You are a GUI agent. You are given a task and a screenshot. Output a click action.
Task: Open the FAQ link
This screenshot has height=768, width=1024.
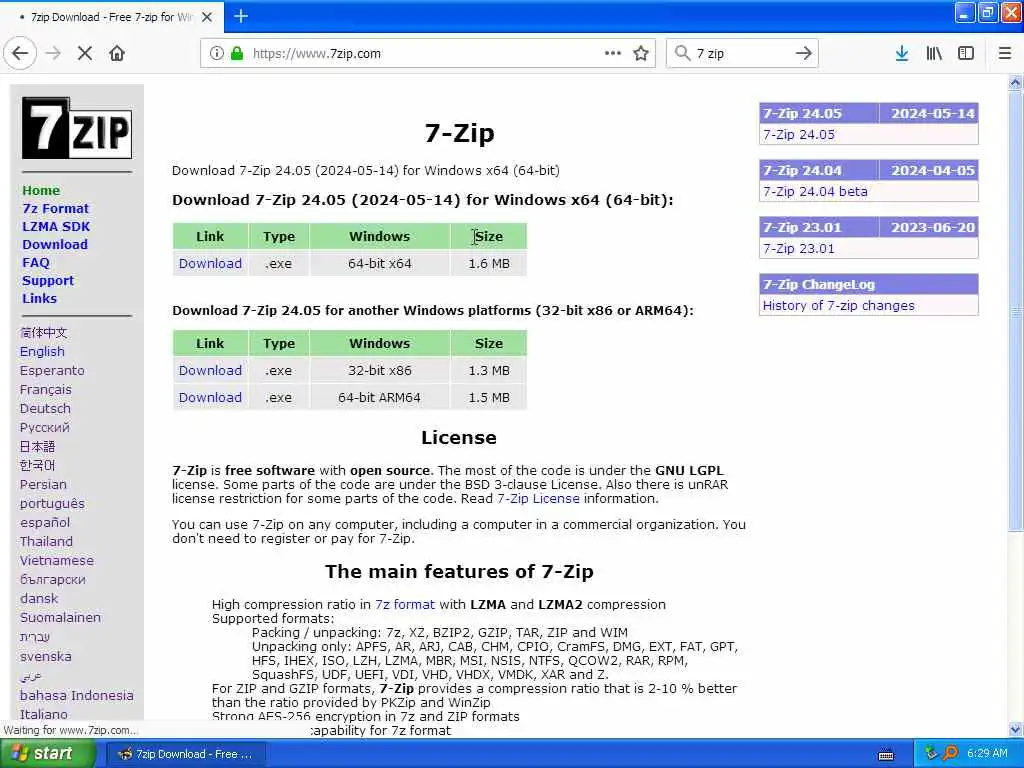(x=36, y=263)
